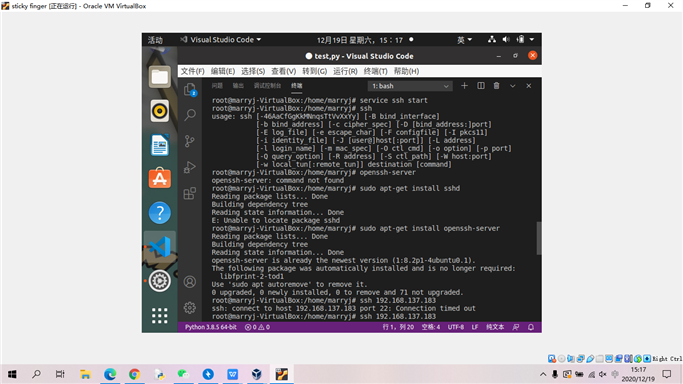Open the 转到(G) menu

[314, 71]
